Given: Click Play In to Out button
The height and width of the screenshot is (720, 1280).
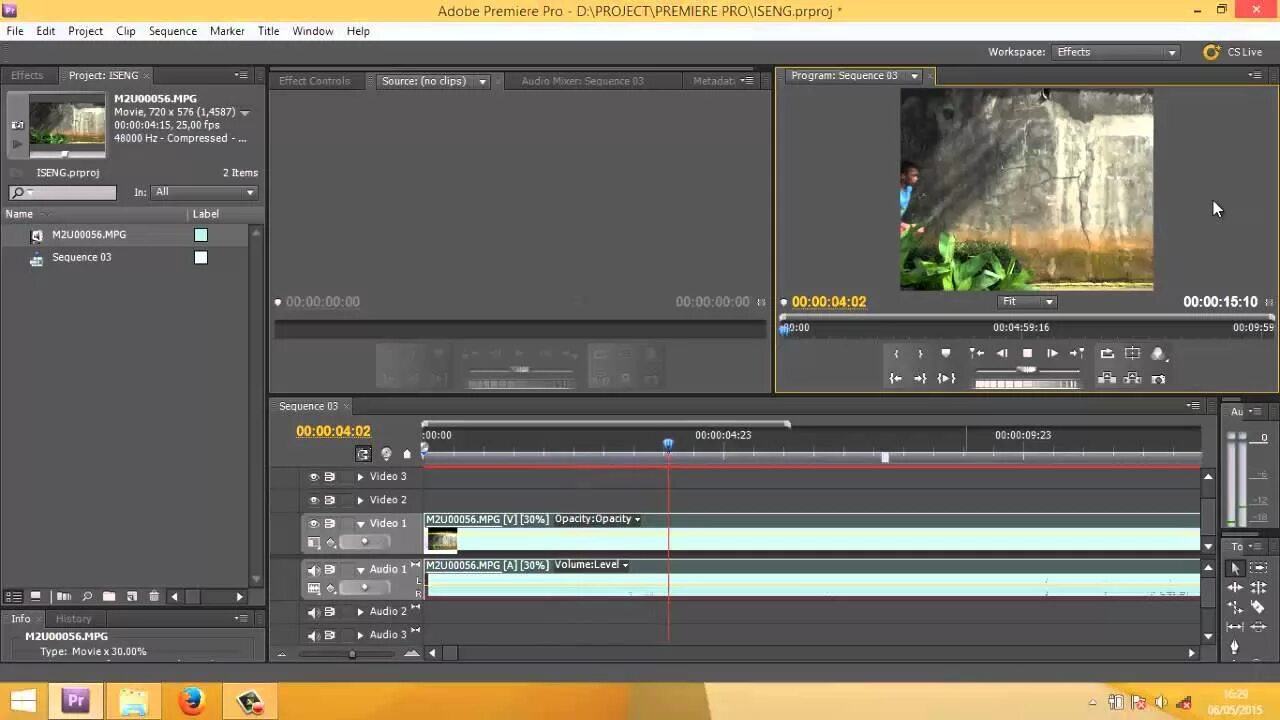Looking at the screenshot, I should click(946, 378).
